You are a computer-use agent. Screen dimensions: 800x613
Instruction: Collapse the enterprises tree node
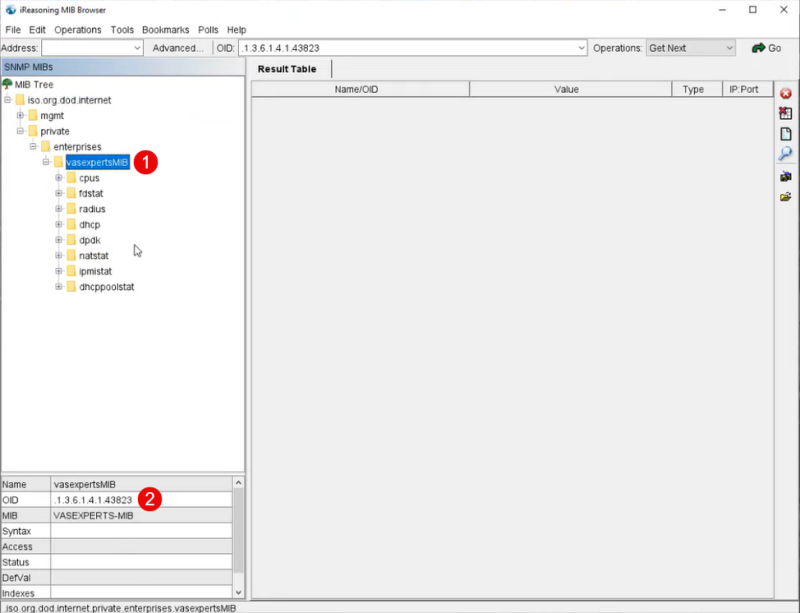33,147
